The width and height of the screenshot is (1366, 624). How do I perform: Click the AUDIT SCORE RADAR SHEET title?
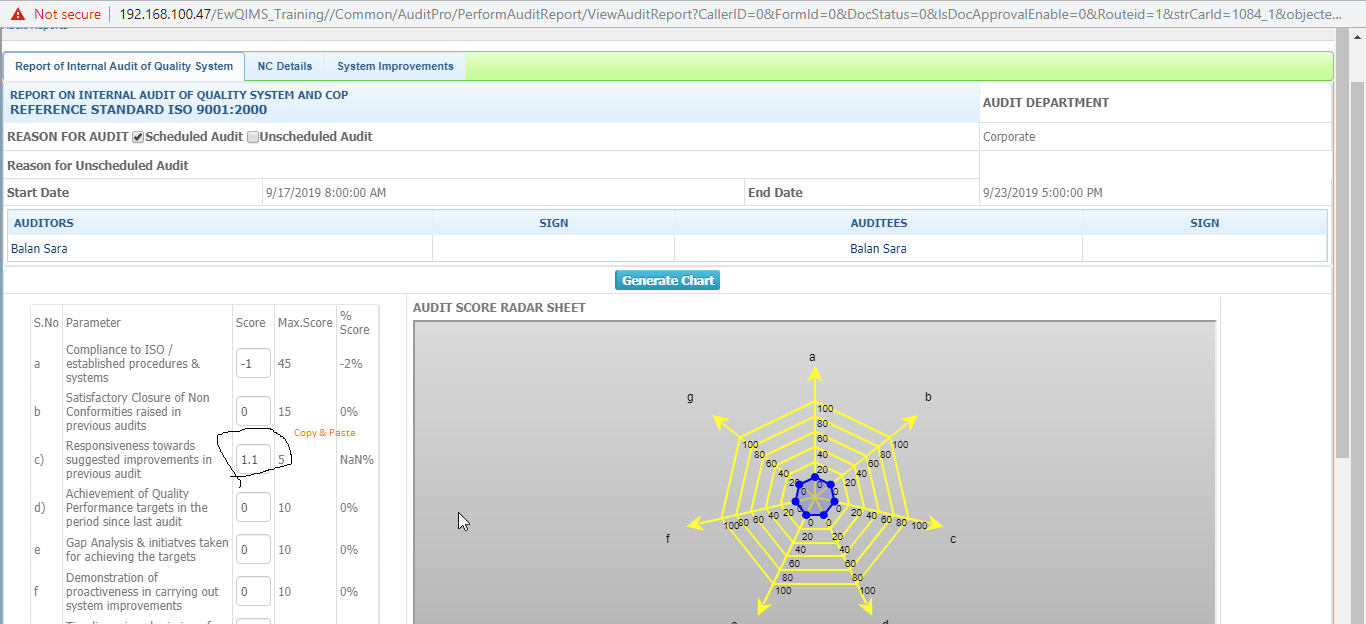pyautogui.click(x=499, y=308)
